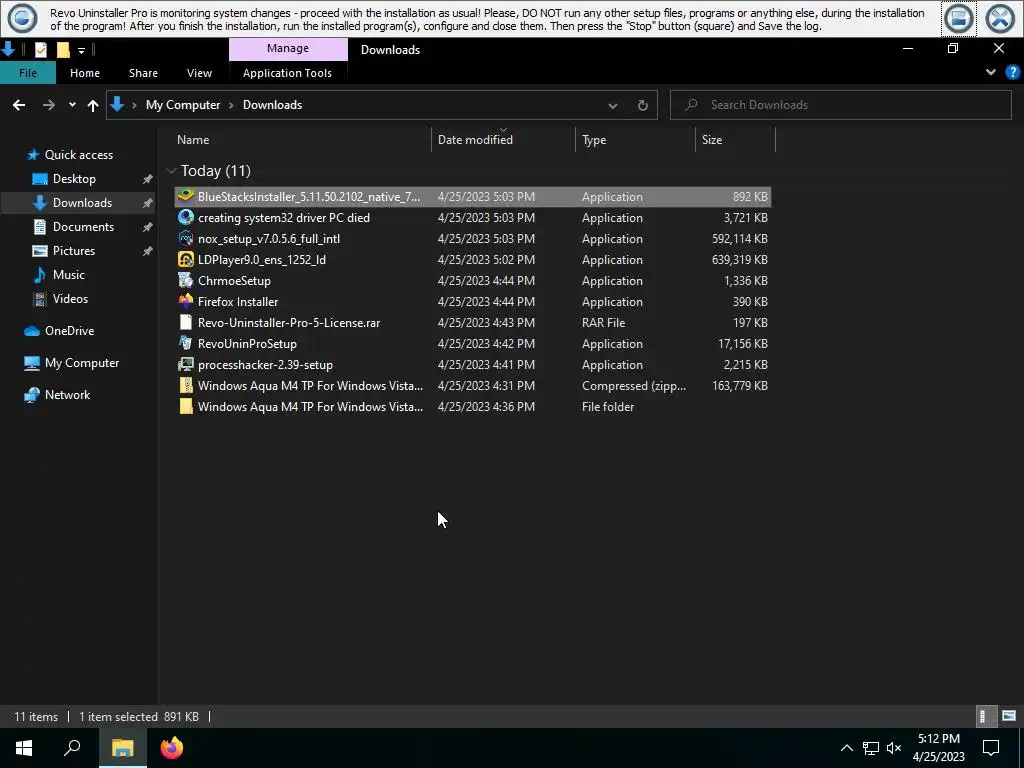Open Videos in the navigation pane
This screenshot has width=1024, height=768.
click(70, 299)
